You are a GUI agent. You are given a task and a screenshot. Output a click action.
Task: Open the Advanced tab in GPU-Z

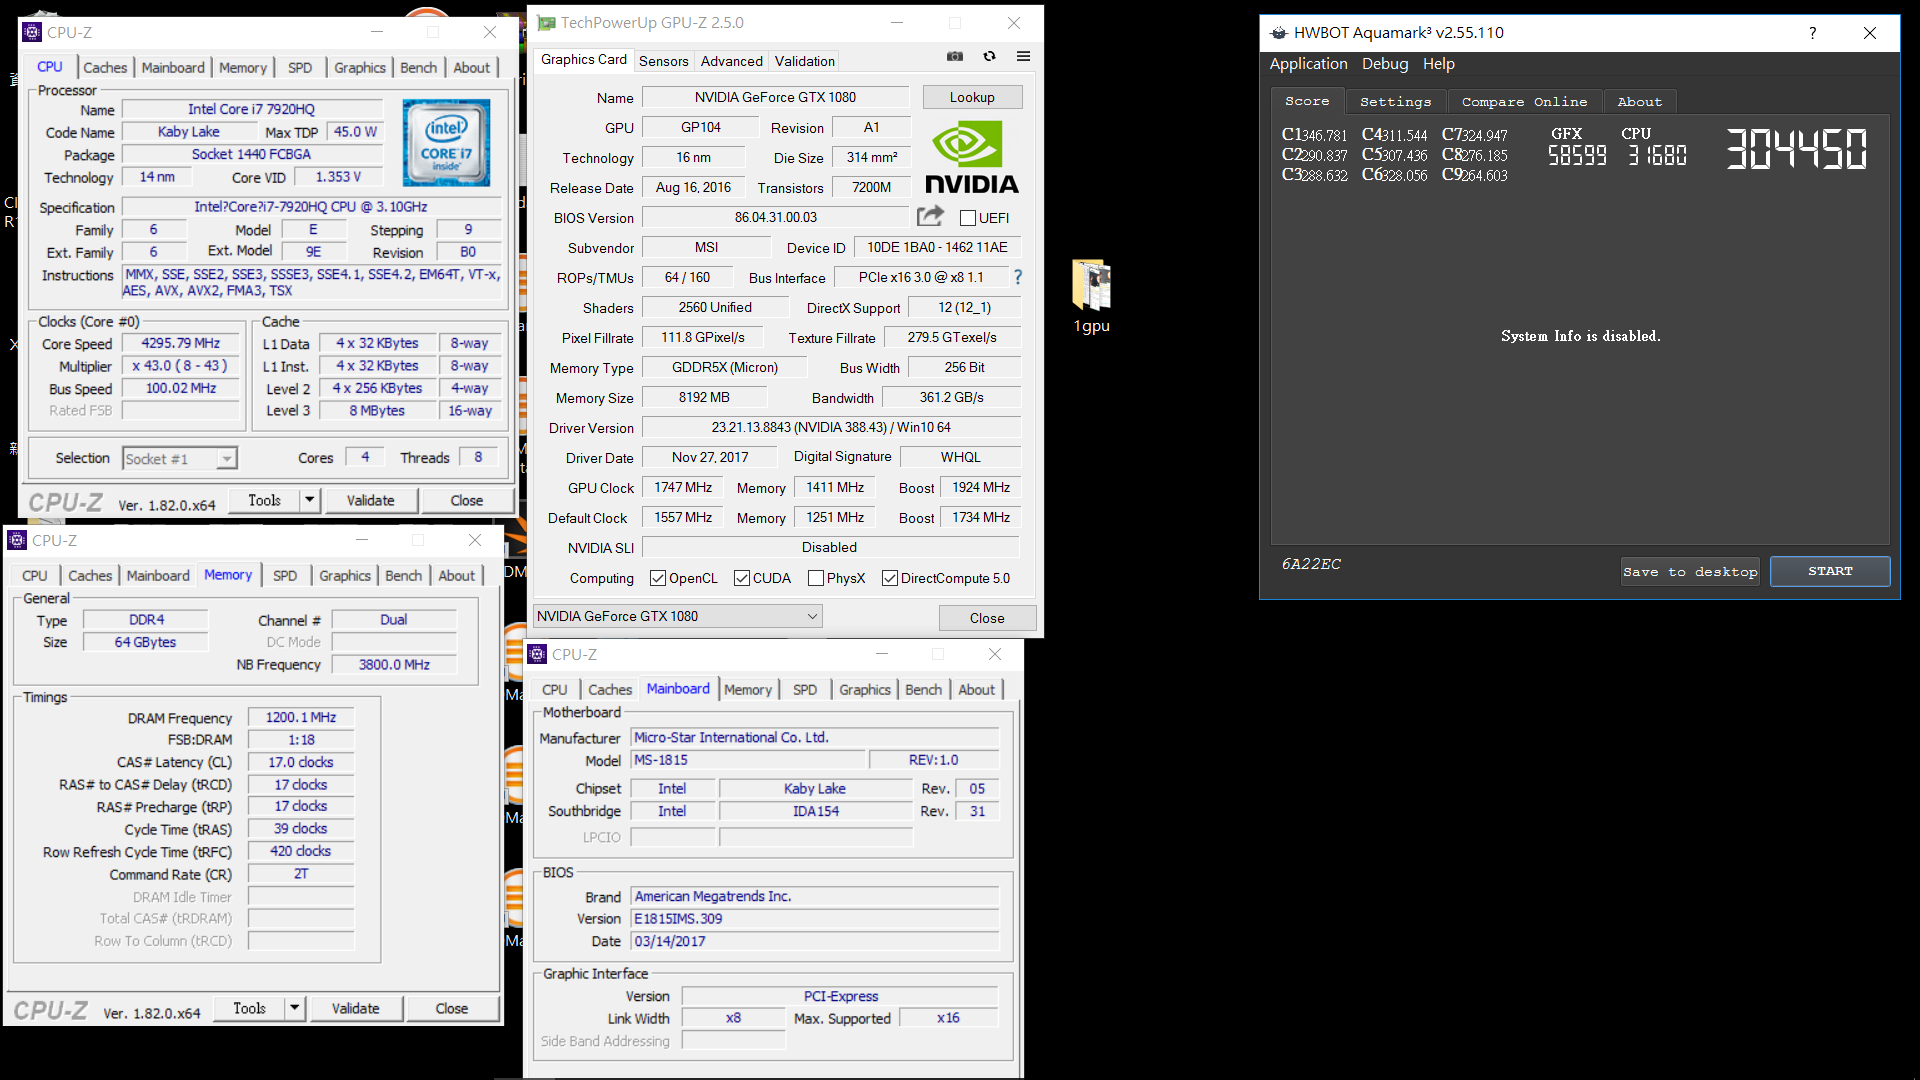click(731, 61)
